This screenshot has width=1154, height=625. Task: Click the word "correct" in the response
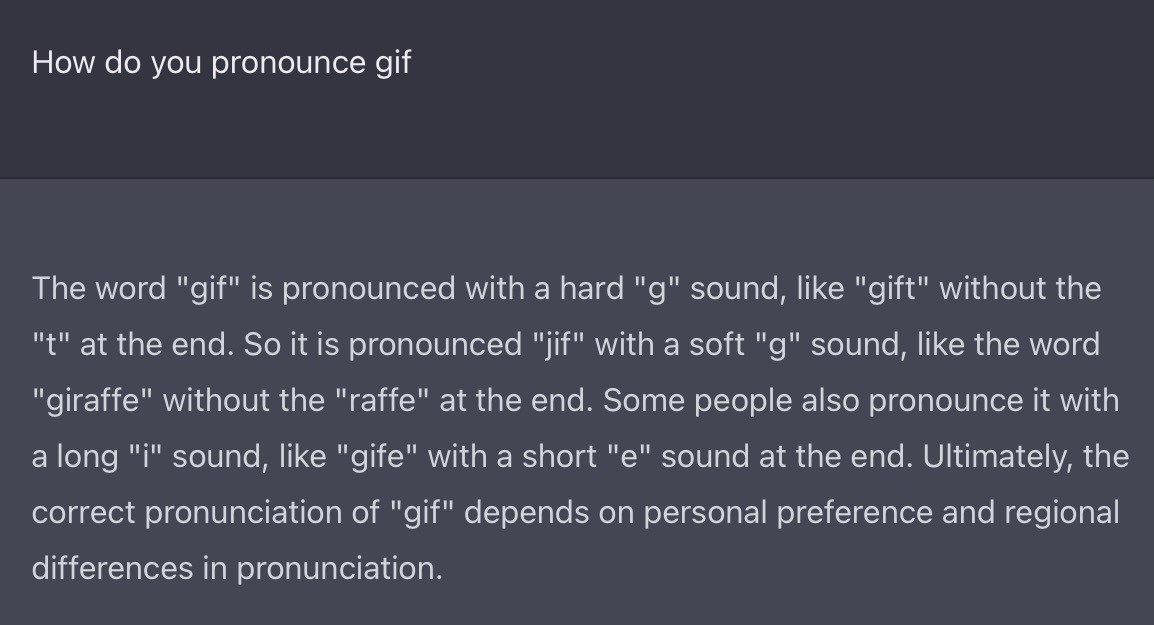[x=84, y=513]
